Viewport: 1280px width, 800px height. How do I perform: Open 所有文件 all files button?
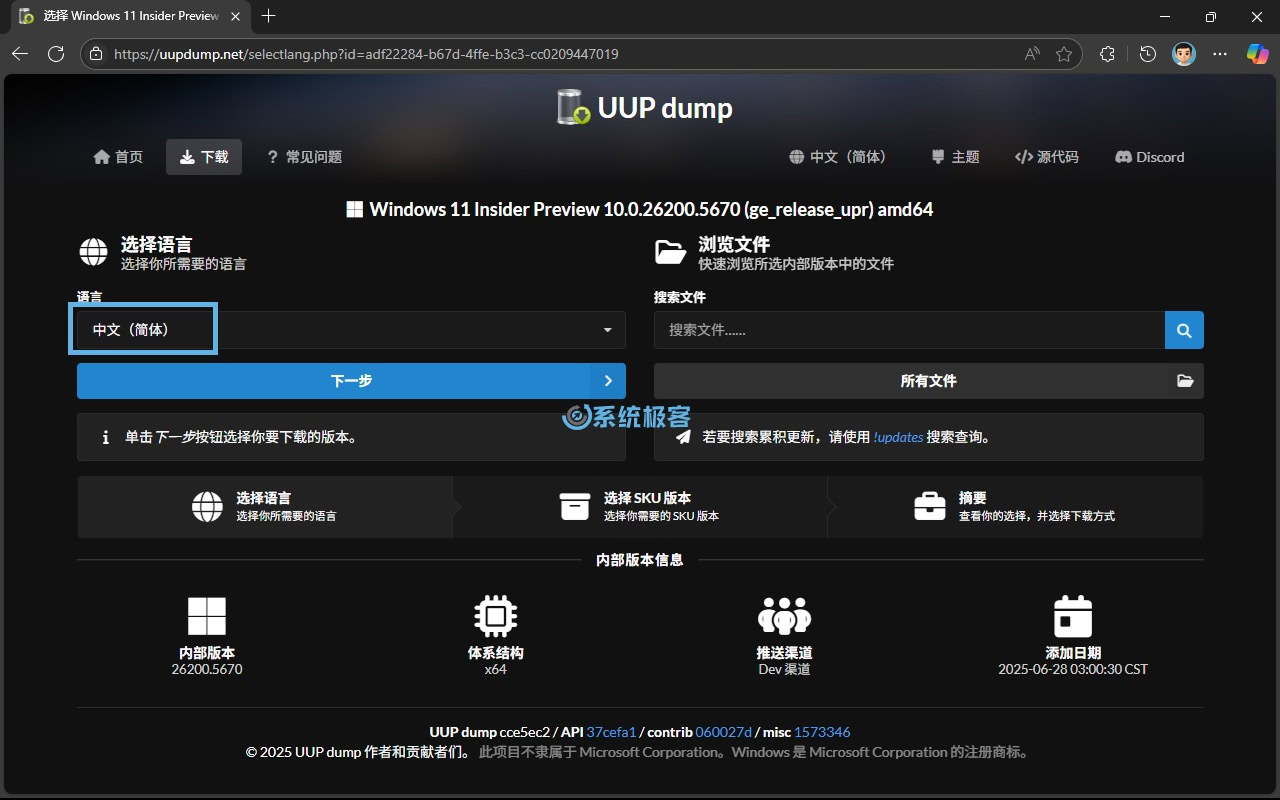928,381
